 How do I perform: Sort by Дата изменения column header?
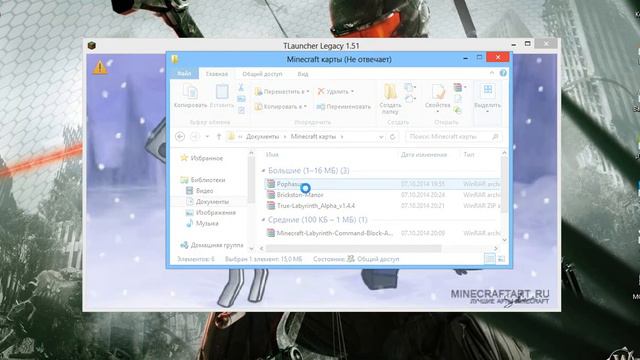coord(424,155)
